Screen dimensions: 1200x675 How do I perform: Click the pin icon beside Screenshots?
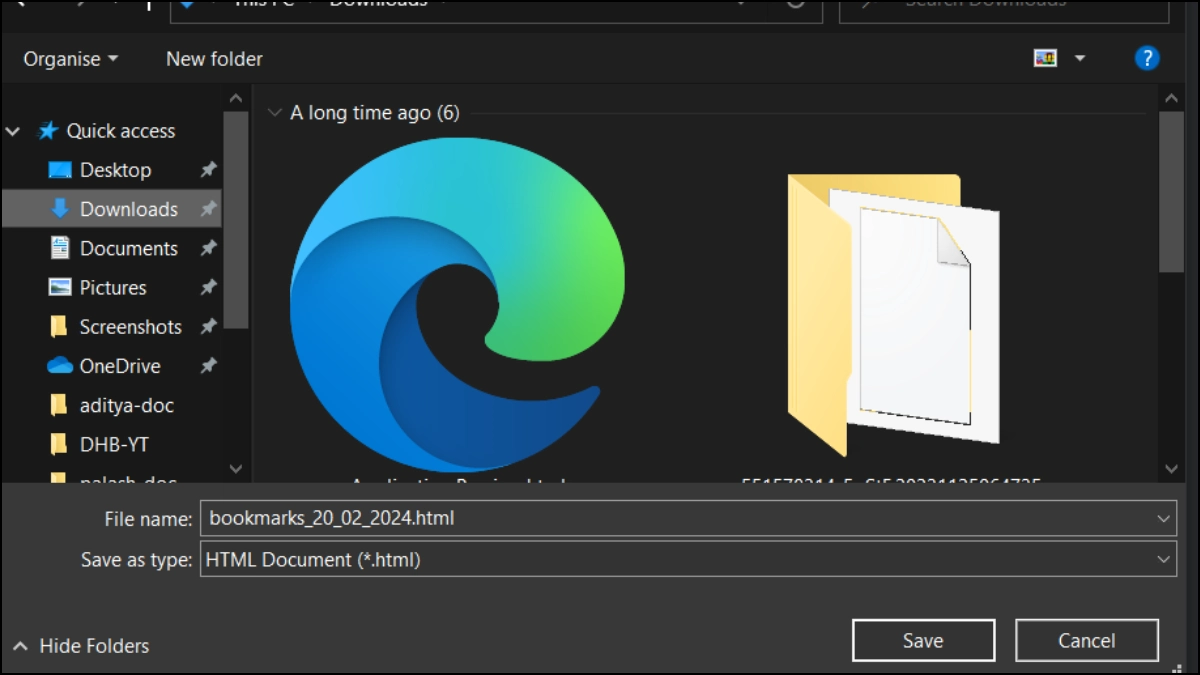[x=208, y=327]
